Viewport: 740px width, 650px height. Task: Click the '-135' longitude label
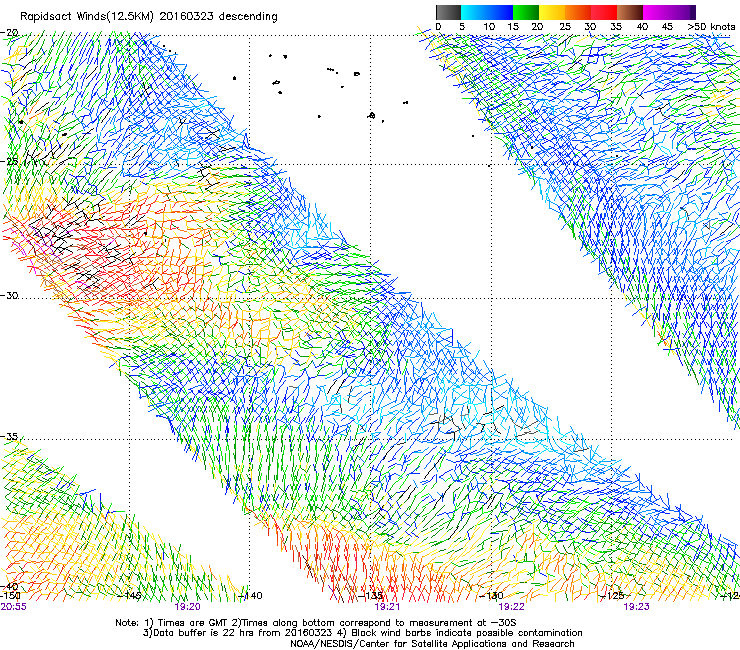370,596
